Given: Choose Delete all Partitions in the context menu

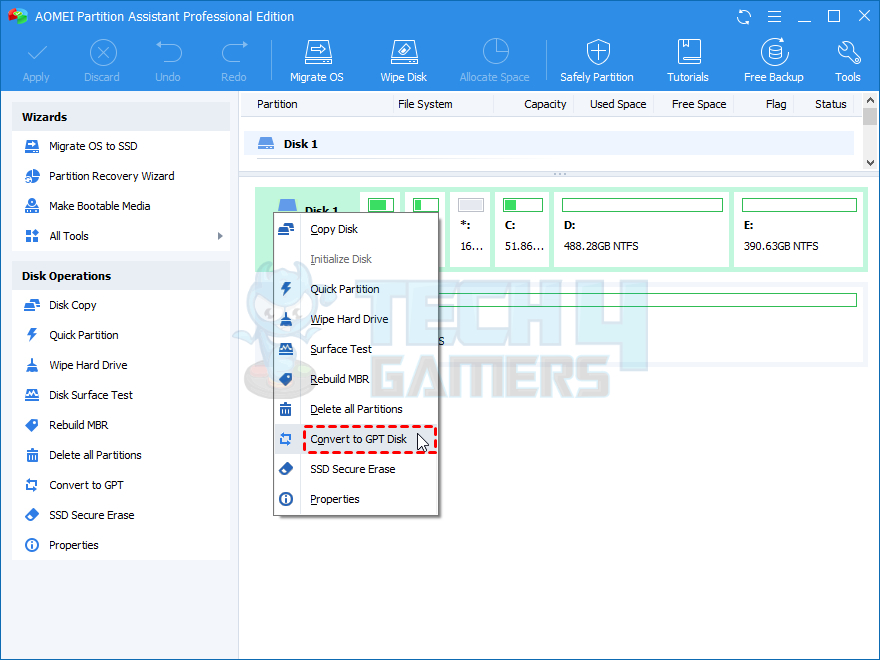Looking at the screenshot, I should pos(356,409).
